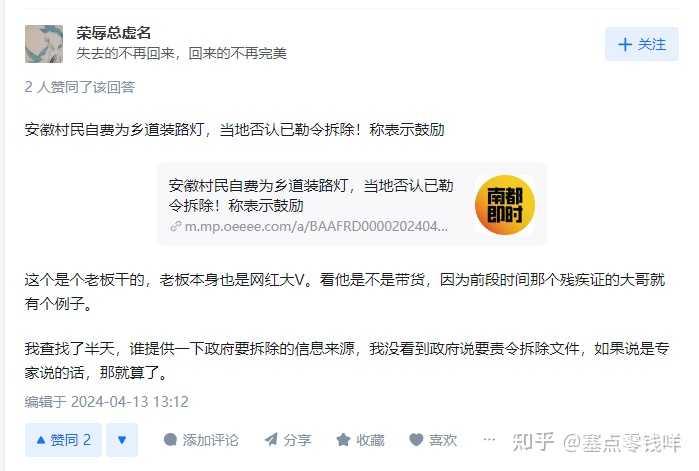Viewport: 699px width, 471px height.
Task: Click the paper plane share icon
Action: (x=271, y=440)
